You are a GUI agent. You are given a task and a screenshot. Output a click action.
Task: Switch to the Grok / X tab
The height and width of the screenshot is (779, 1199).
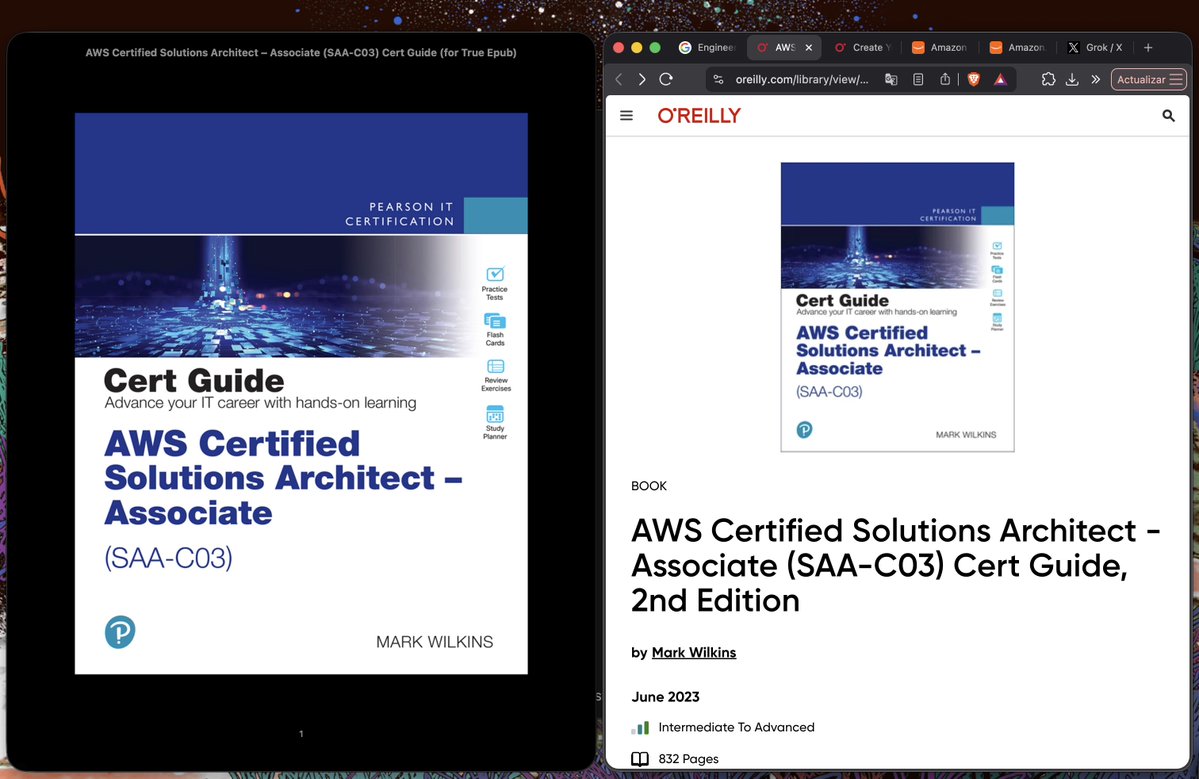tap(1095, 47)
